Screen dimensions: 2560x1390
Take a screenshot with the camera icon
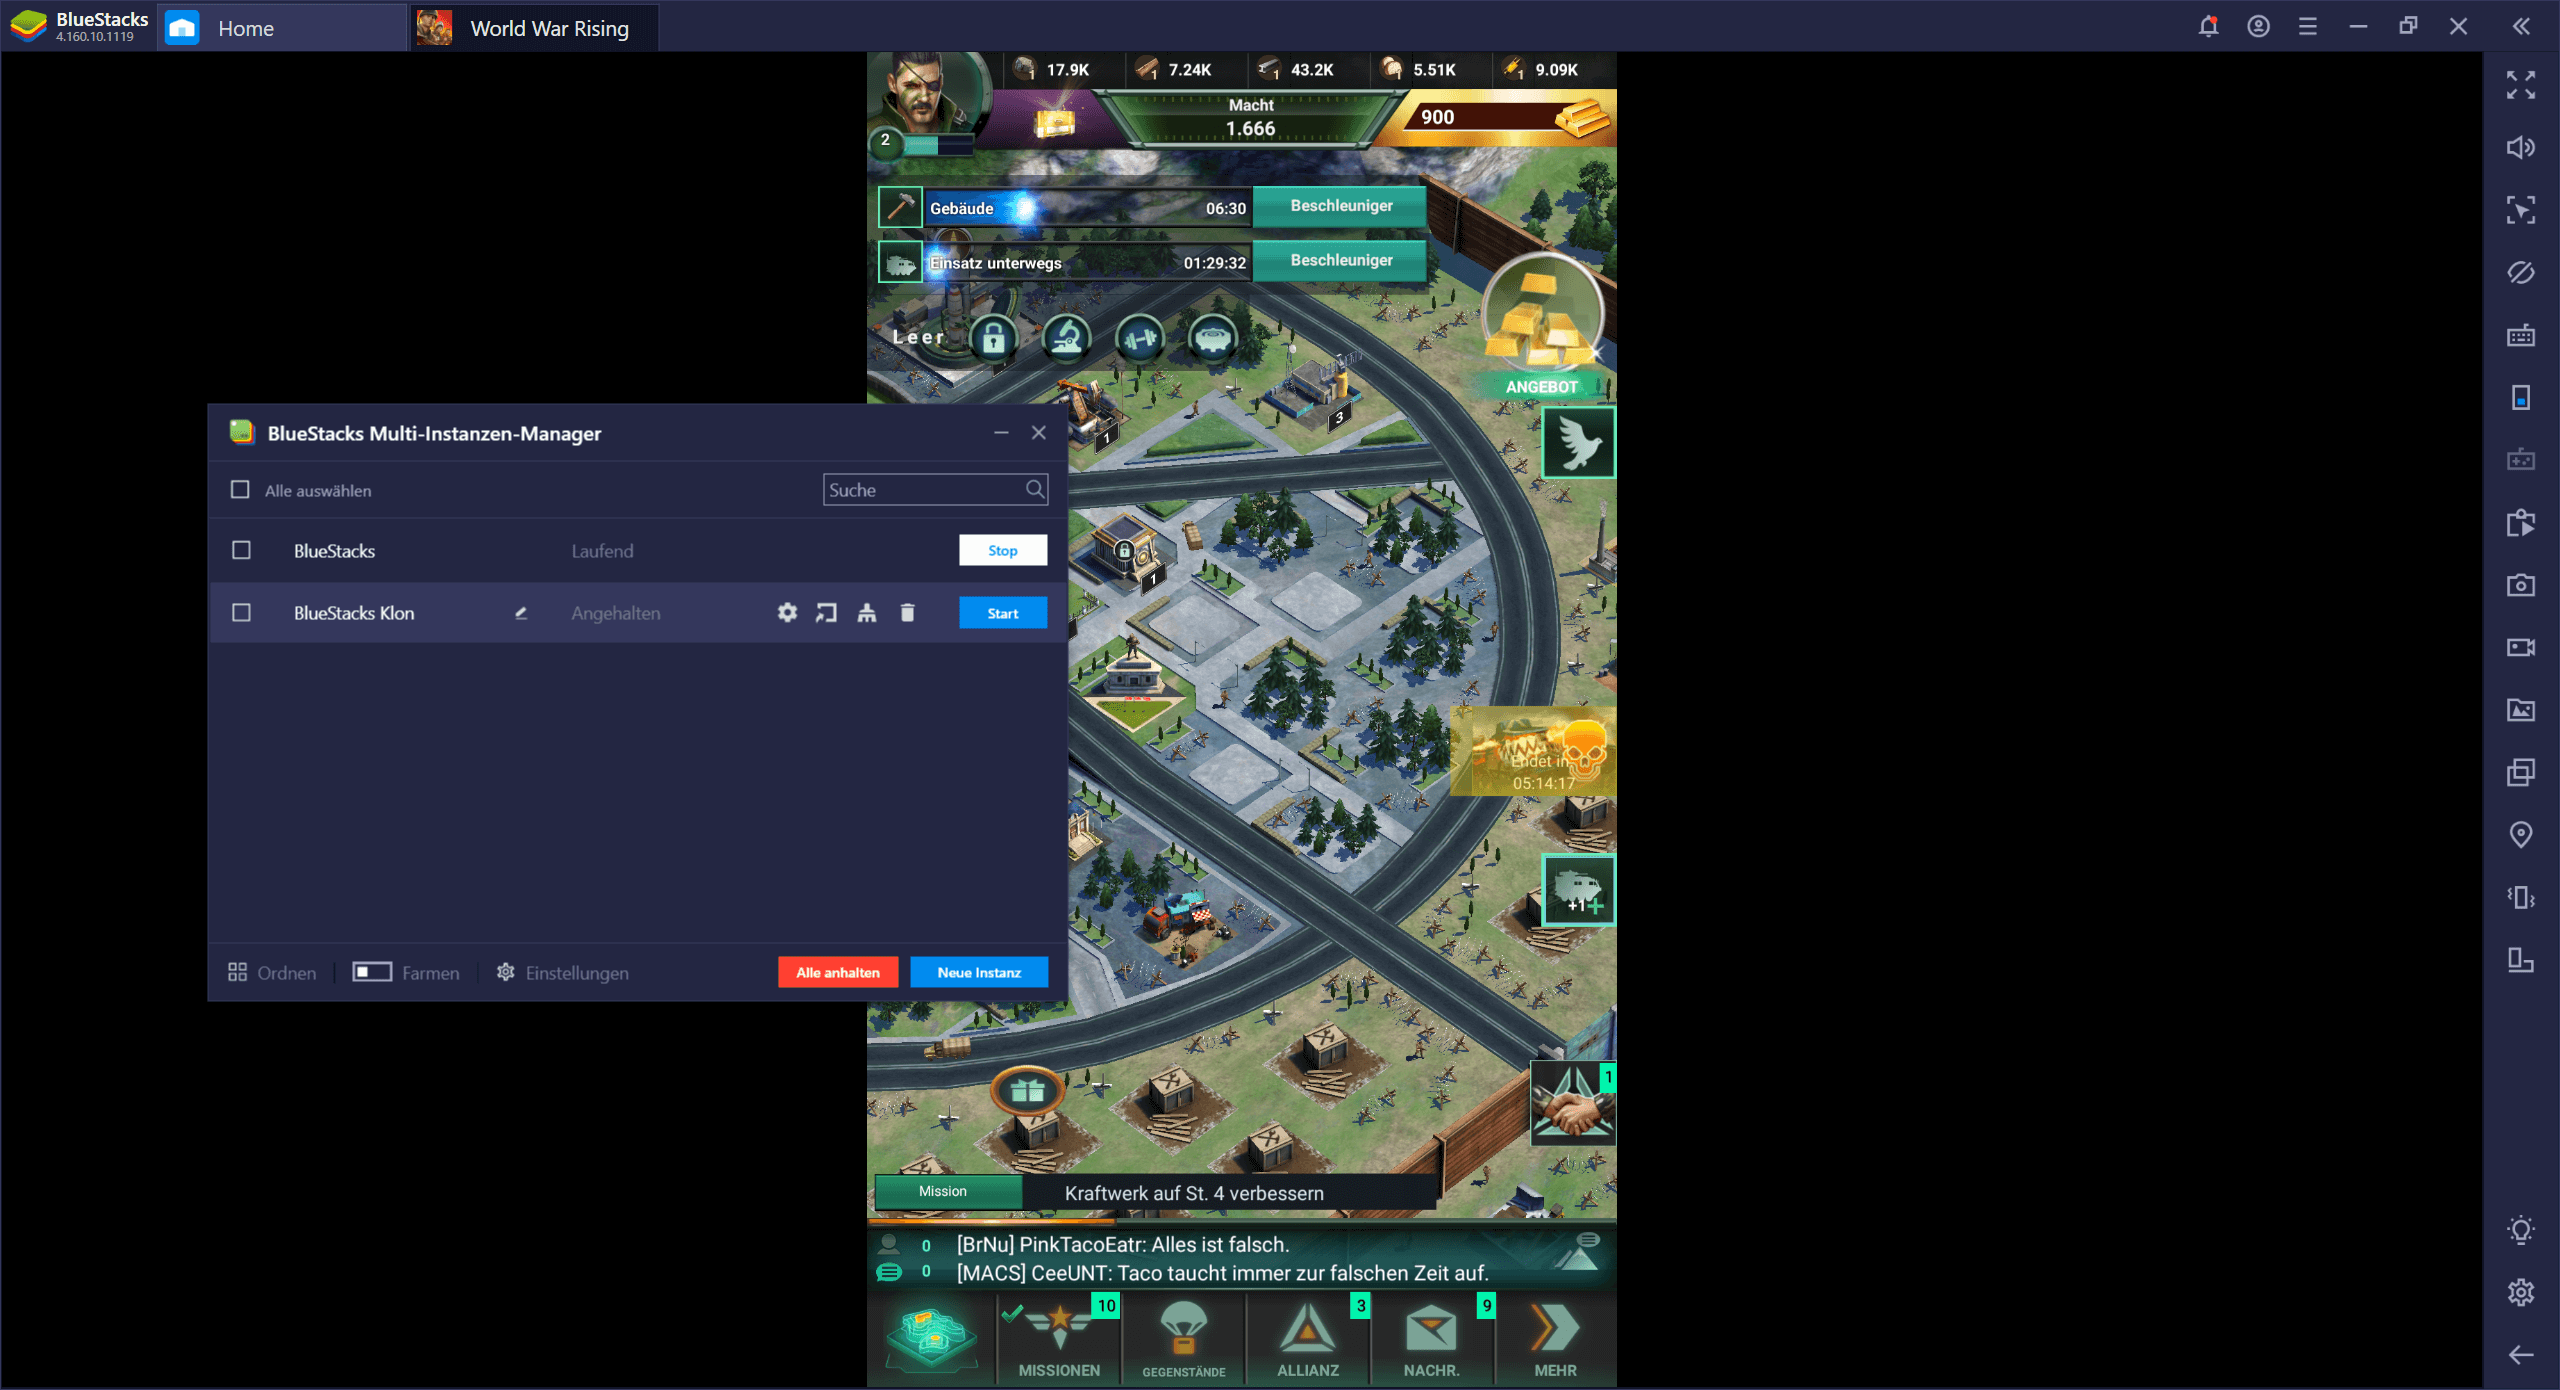(2521, 585)
